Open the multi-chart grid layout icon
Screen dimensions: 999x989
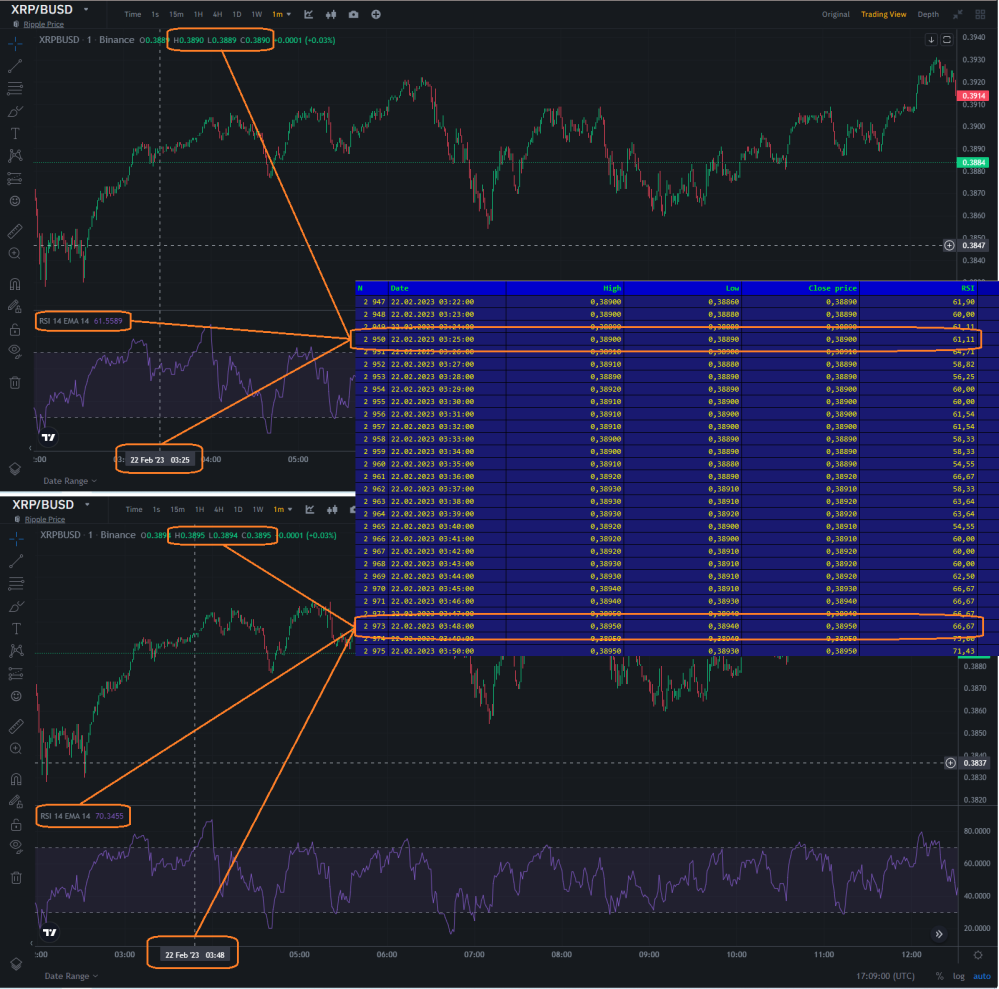click(981, 14)
